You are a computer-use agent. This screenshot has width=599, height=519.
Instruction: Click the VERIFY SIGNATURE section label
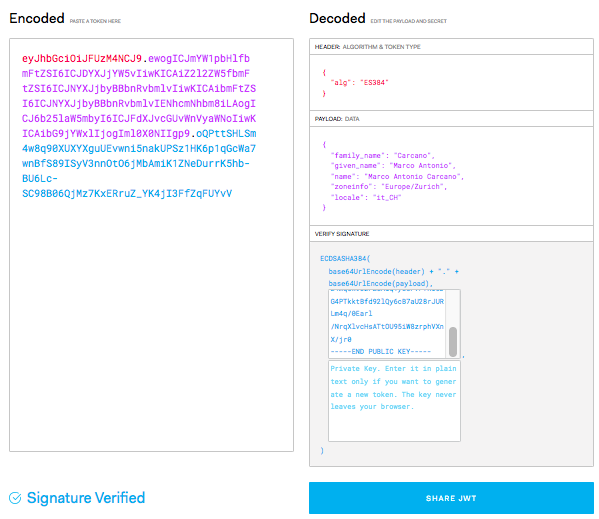pos(342,234)
